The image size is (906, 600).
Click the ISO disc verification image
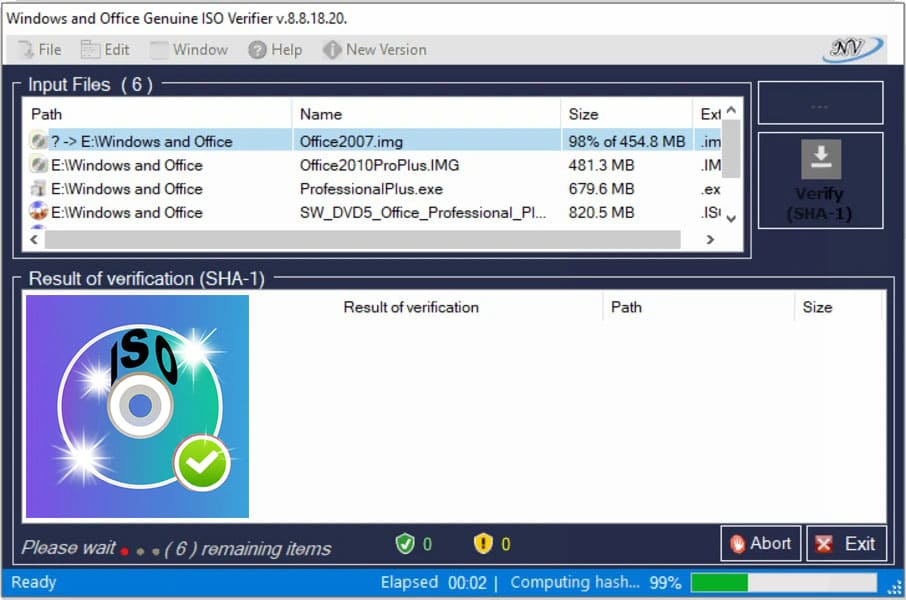(x=138, y=406)
